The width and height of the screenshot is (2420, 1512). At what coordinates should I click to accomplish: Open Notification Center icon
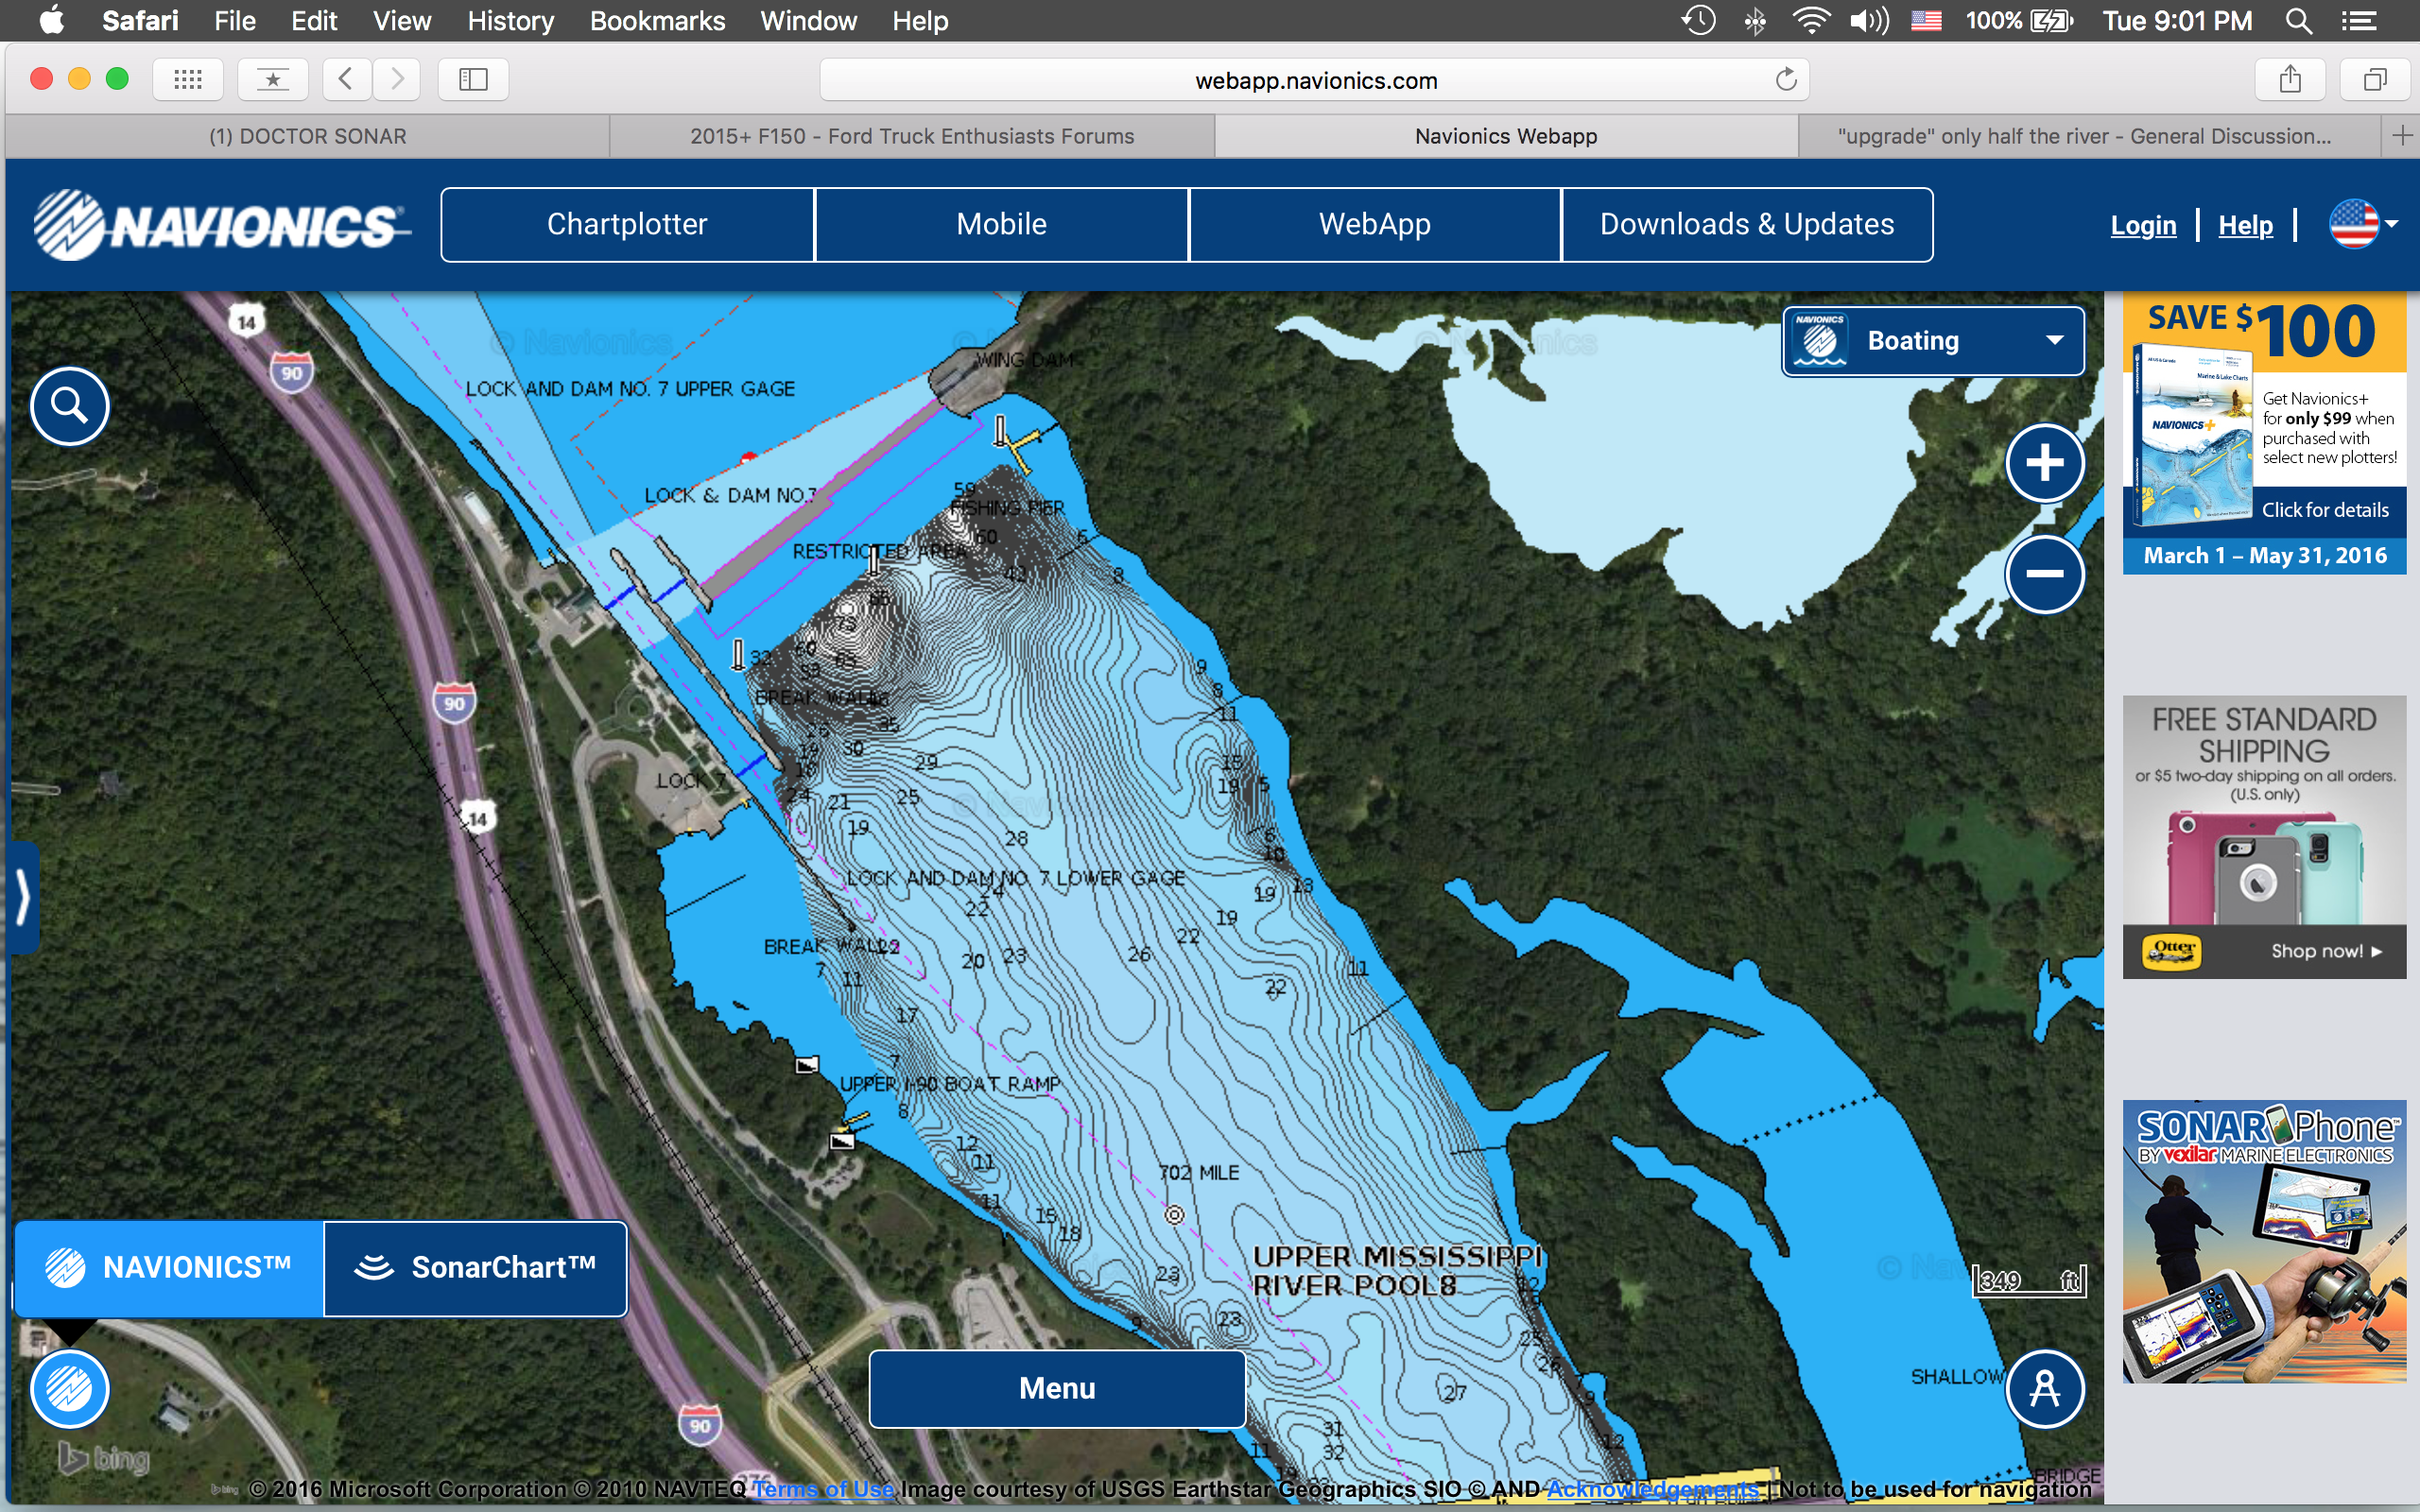(x=2360, y=20)
